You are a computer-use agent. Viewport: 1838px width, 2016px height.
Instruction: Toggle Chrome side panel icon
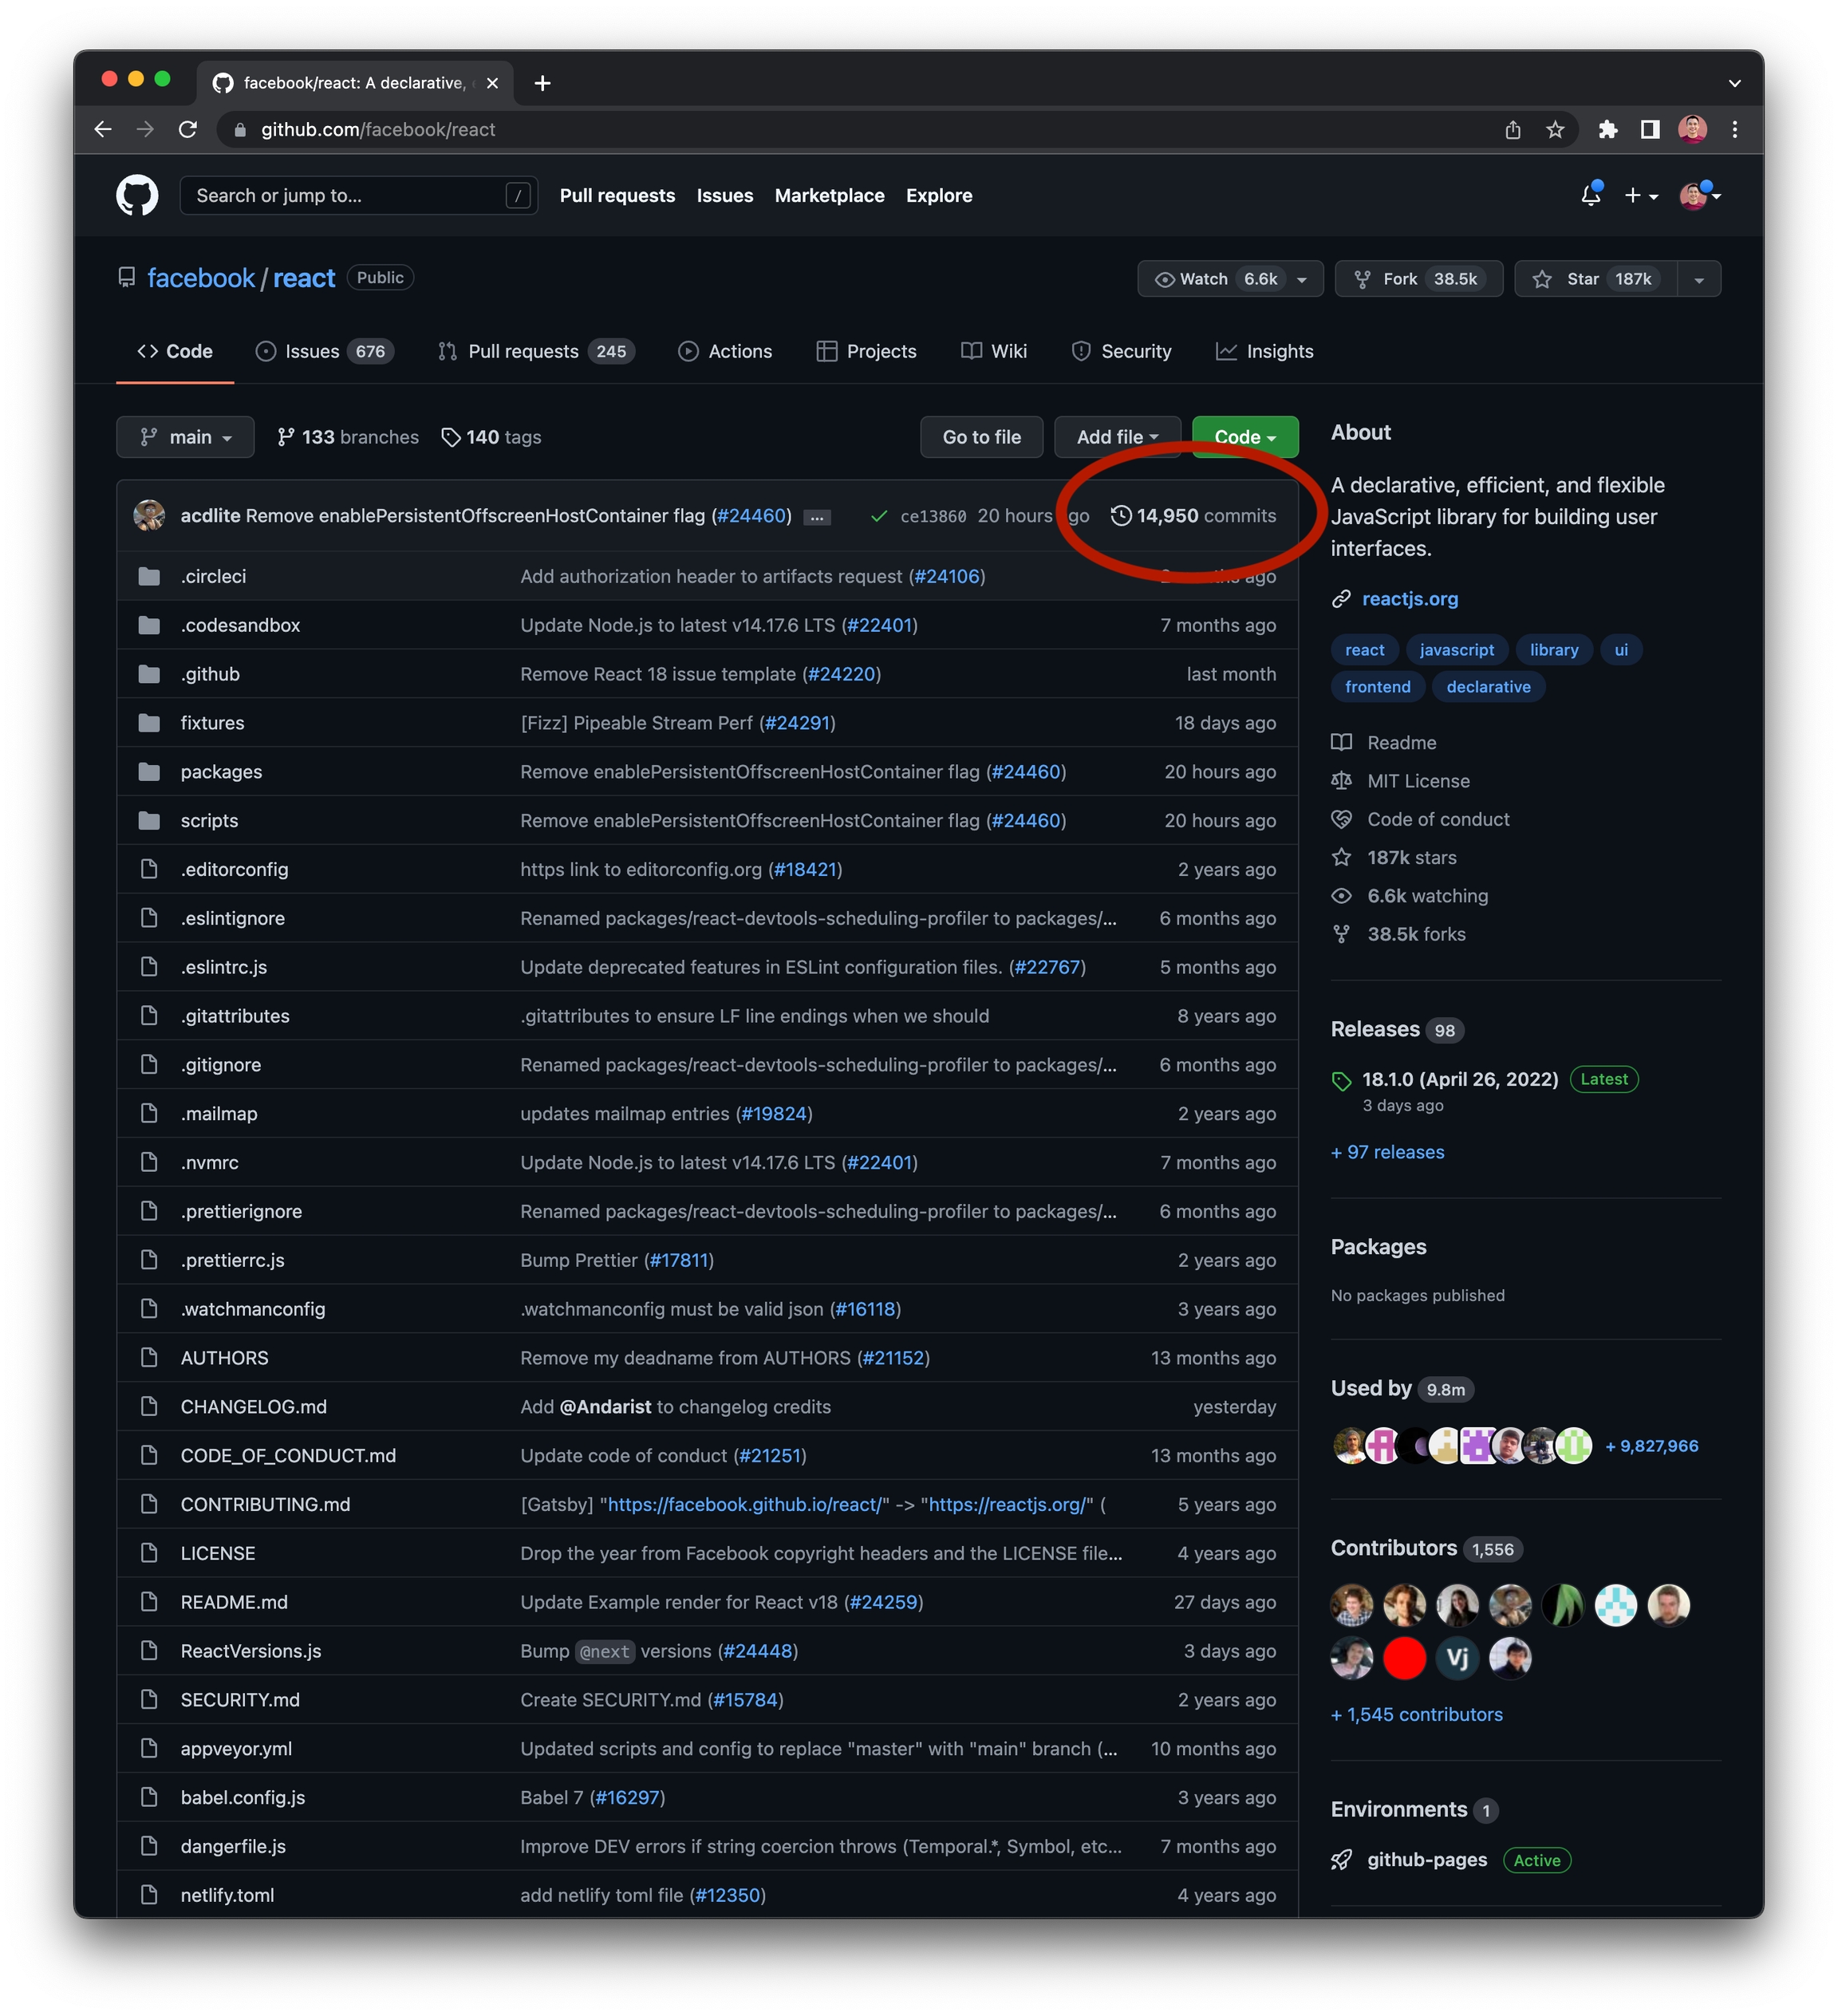(1650, 130)
